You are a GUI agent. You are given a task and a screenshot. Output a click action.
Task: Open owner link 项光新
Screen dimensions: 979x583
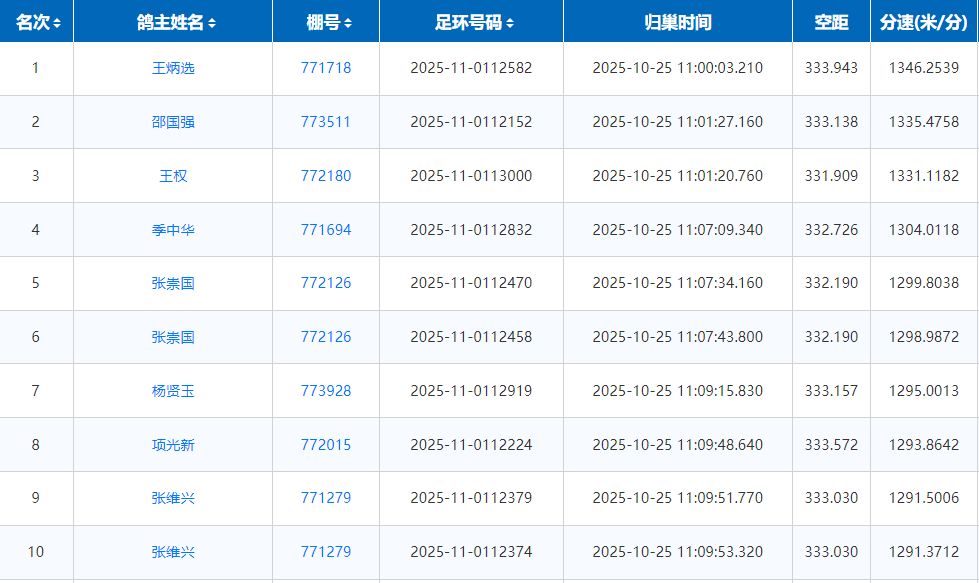pos(173,445)
